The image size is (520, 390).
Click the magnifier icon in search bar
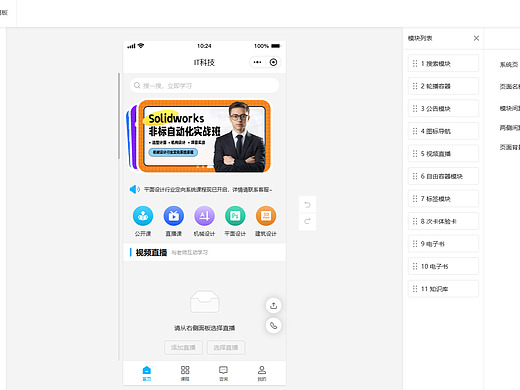pyautogui.click(x=137, y=86)
